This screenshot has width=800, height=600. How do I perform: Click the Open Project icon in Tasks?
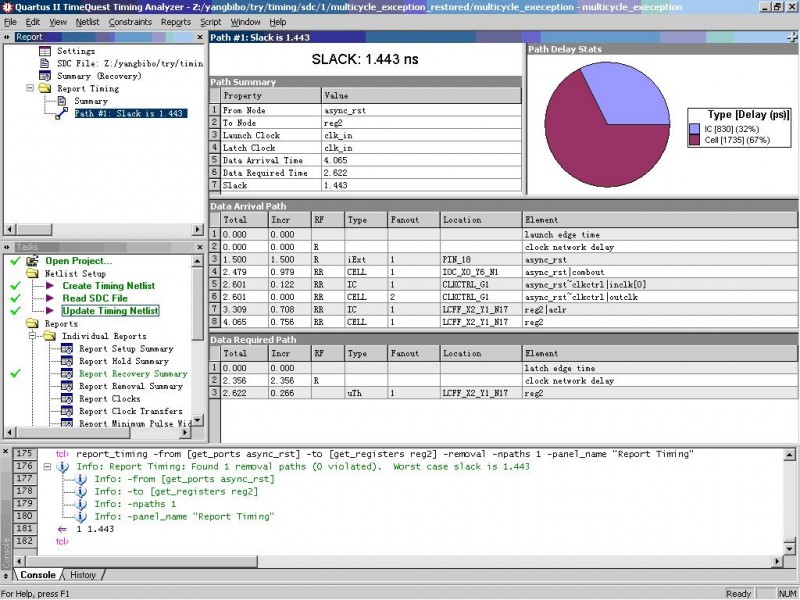pos(33,261)
